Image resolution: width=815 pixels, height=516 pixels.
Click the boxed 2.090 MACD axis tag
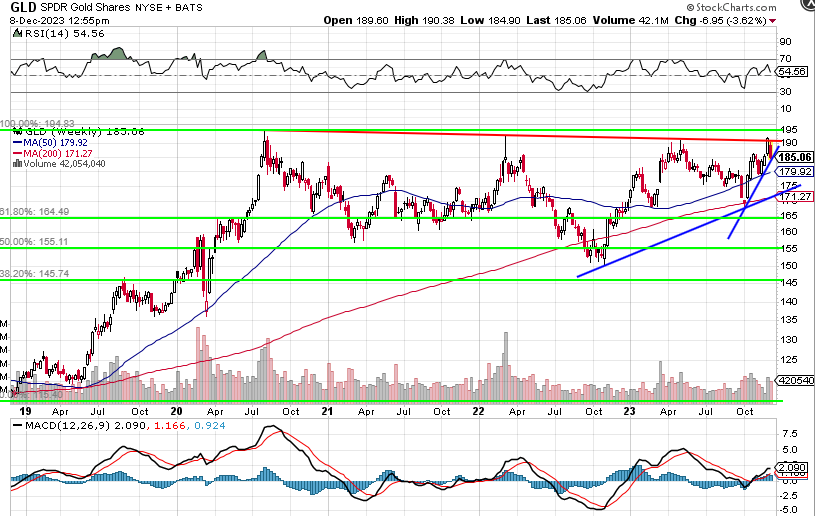pos(792,467)
